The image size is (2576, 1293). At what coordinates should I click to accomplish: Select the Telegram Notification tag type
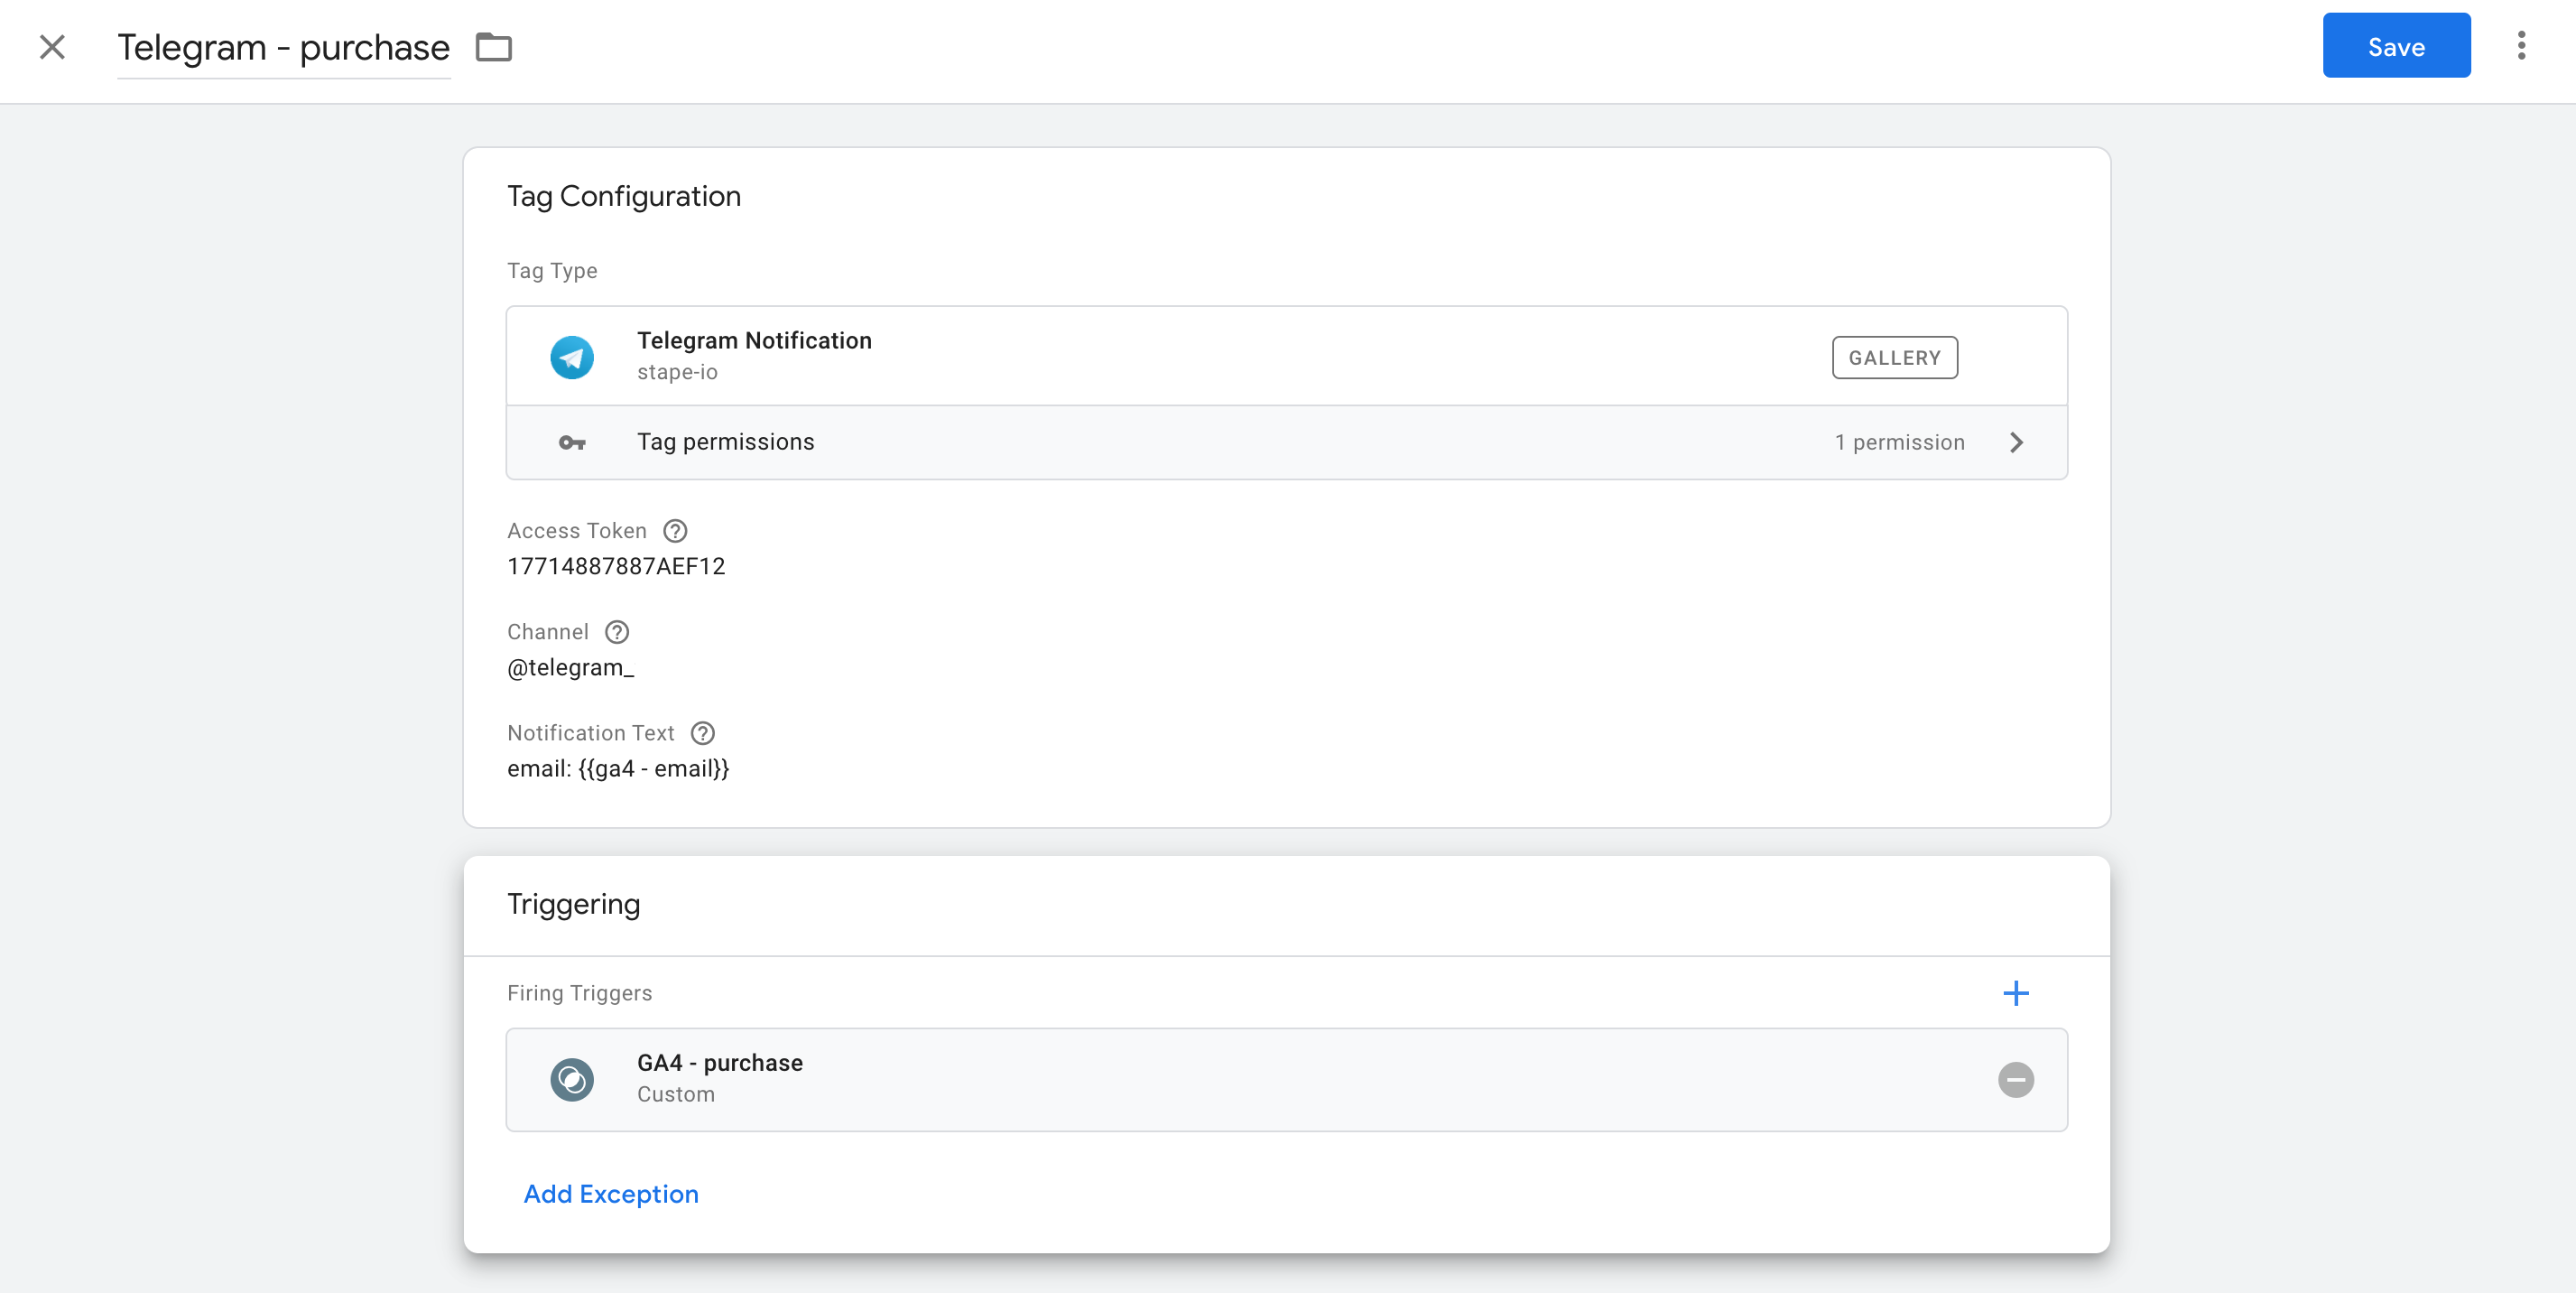(1286, 356)
